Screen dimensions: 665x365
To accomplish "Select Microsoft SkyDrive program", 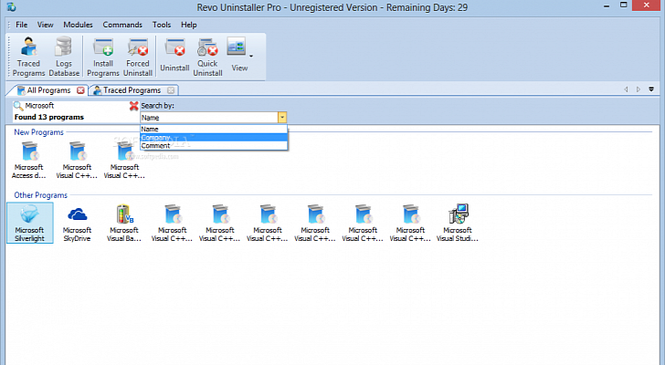I will point(77,223).
